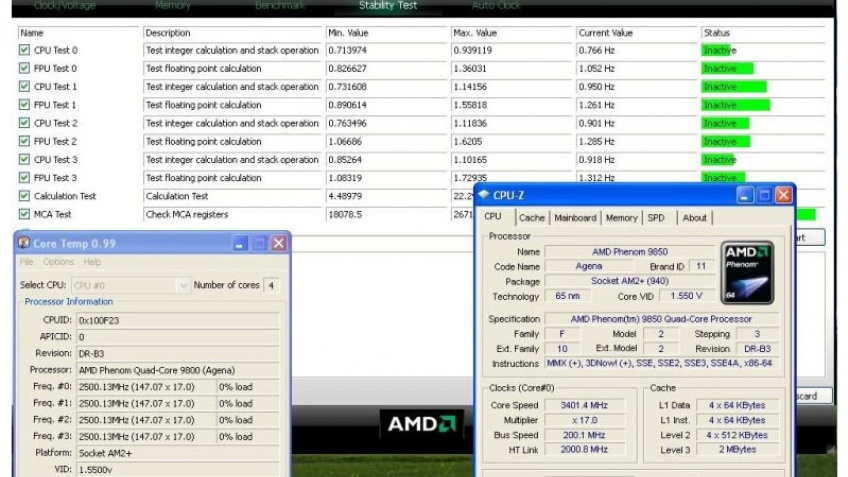Click the CPUID value 0x100F23

coord(178,320)
